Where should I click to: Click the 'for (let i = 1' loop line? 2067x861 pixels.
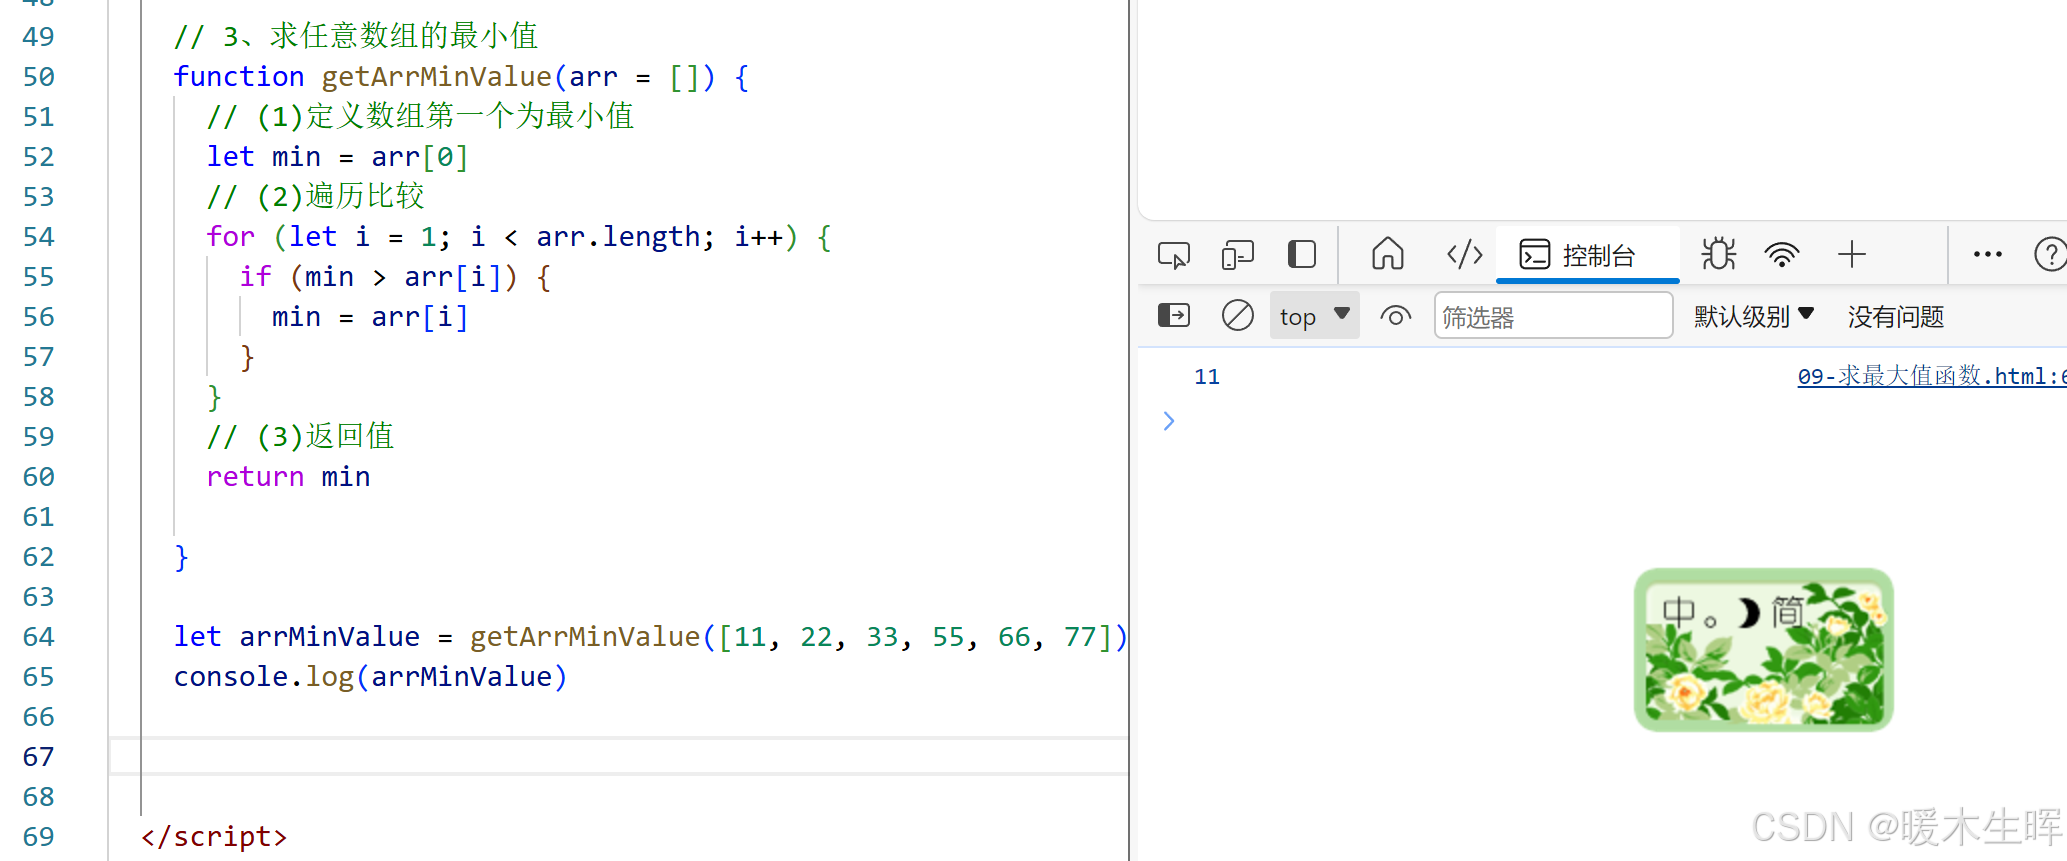518,237
